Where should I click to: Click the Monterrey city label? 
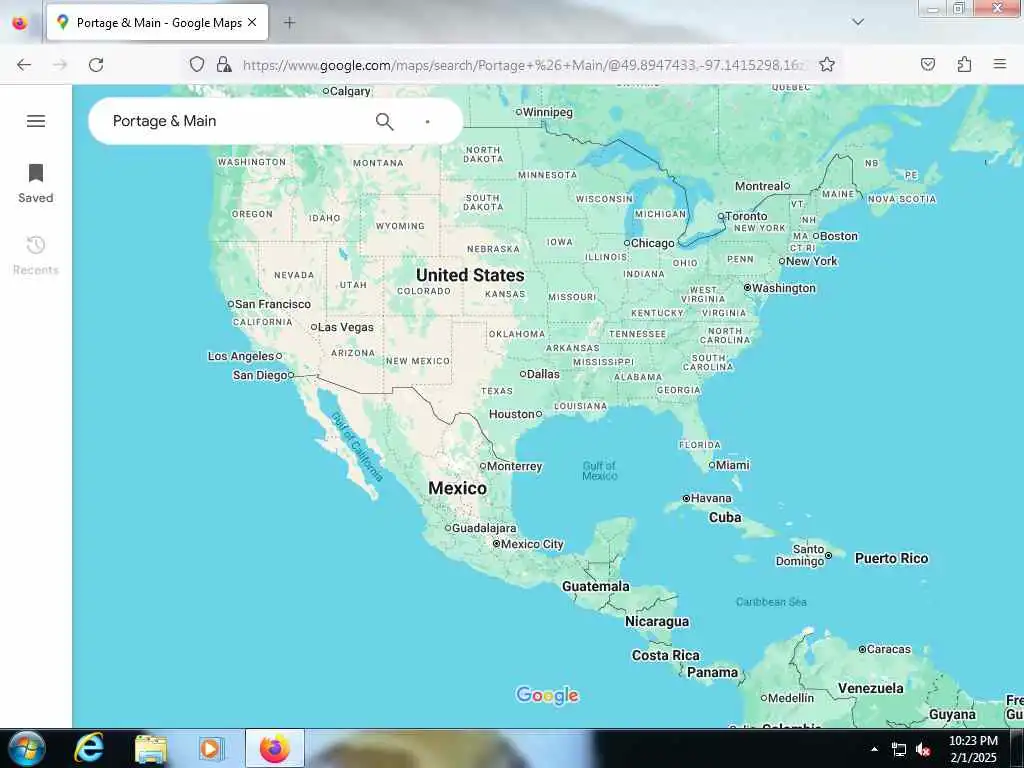click(515, 466)
